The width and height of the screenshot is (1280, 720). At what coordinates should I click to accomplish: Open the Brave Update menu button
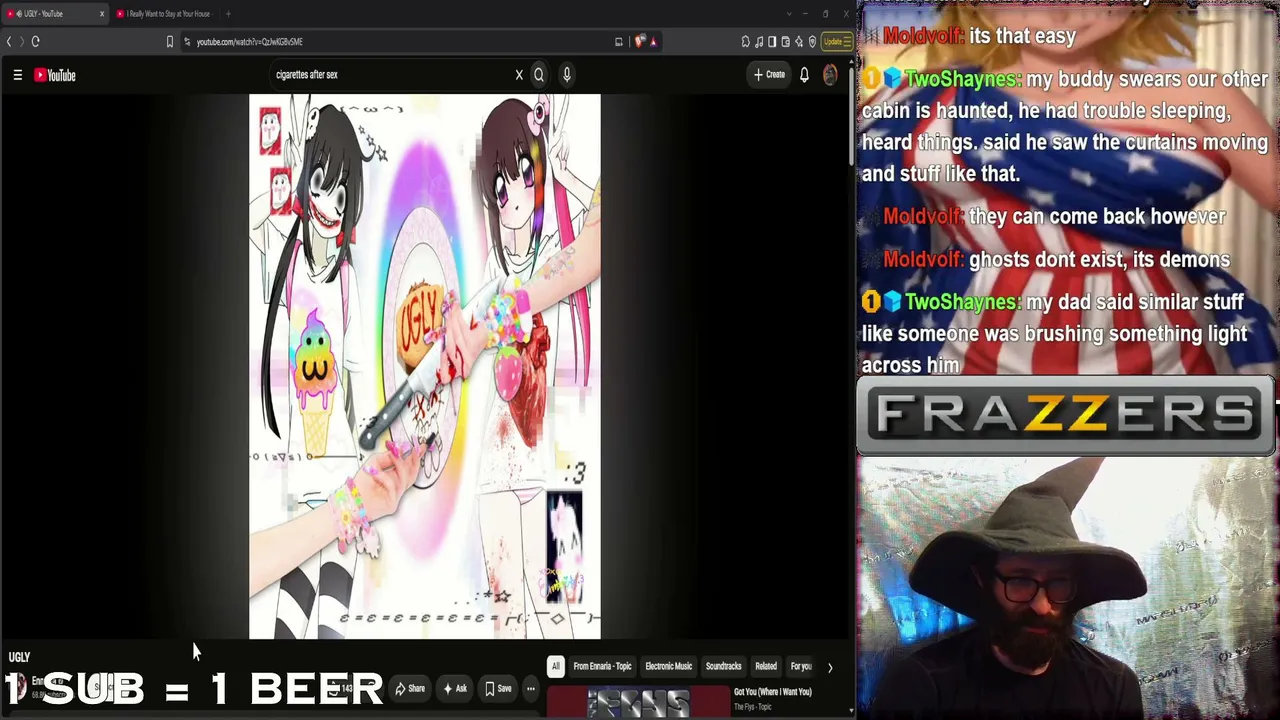(837, 42)
